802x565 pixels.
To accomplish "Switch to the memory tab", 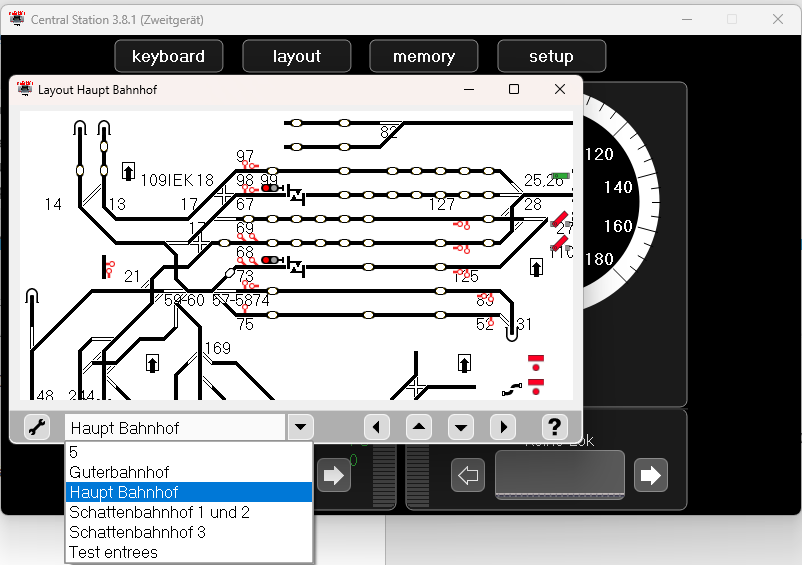I will coord(423,57).
